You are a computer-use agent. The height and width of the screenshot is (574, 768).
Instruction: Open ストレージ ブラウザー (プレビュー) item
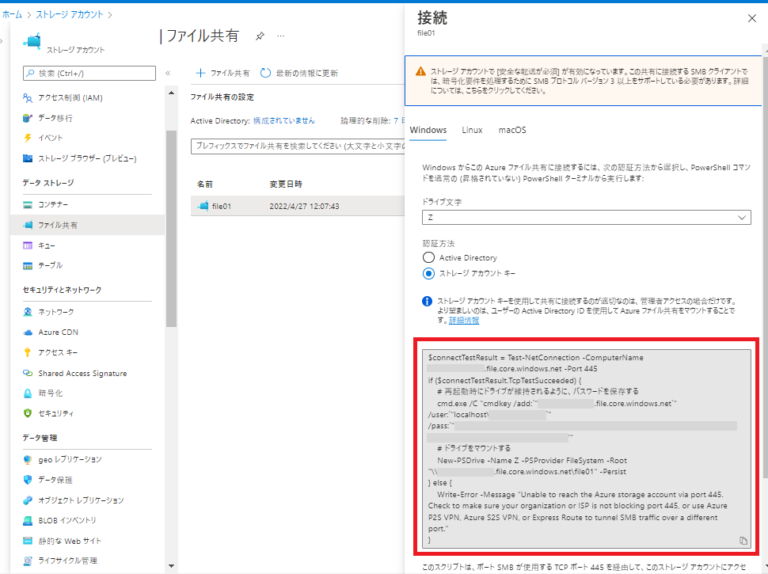86,158
